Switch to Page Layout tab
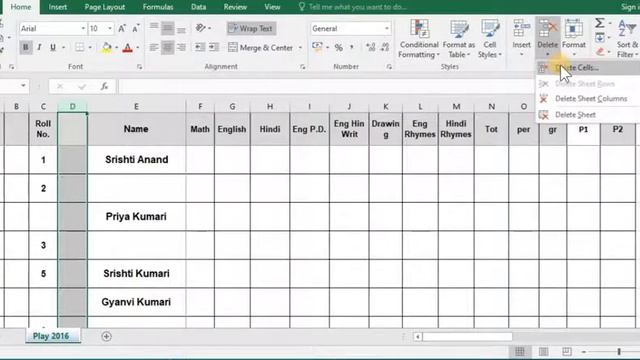Screen dimensions: 640x360 click(x=105, y=7)
